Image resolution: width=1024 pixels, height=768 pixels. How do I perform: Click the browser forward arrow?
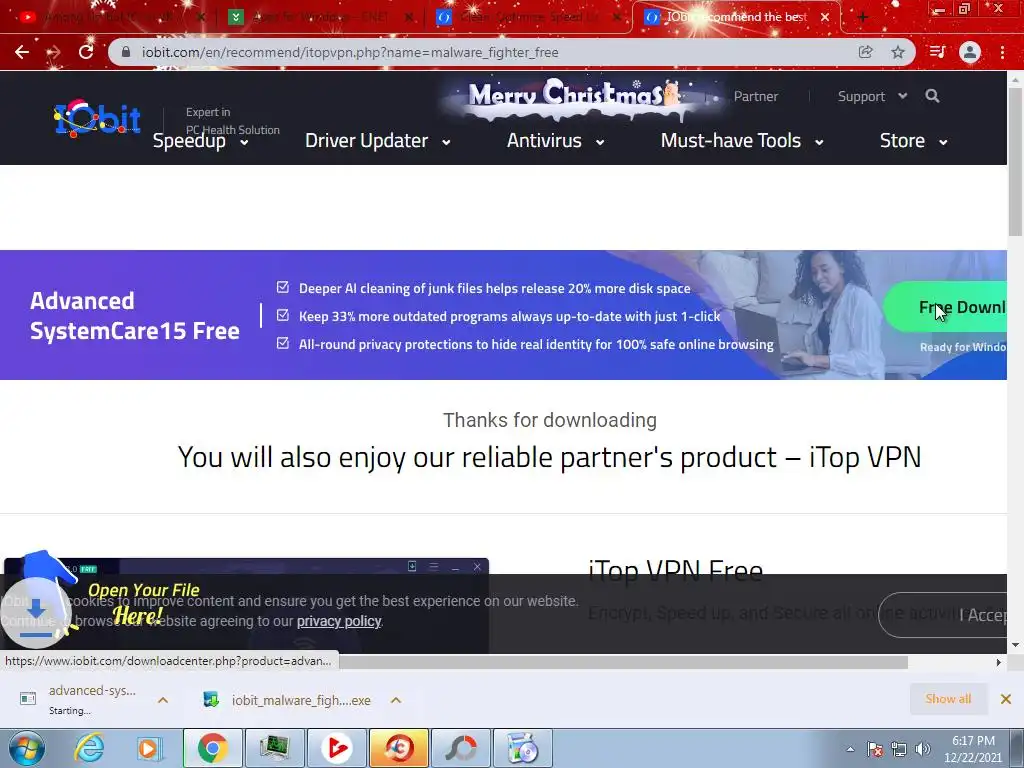tap(54, 52)
